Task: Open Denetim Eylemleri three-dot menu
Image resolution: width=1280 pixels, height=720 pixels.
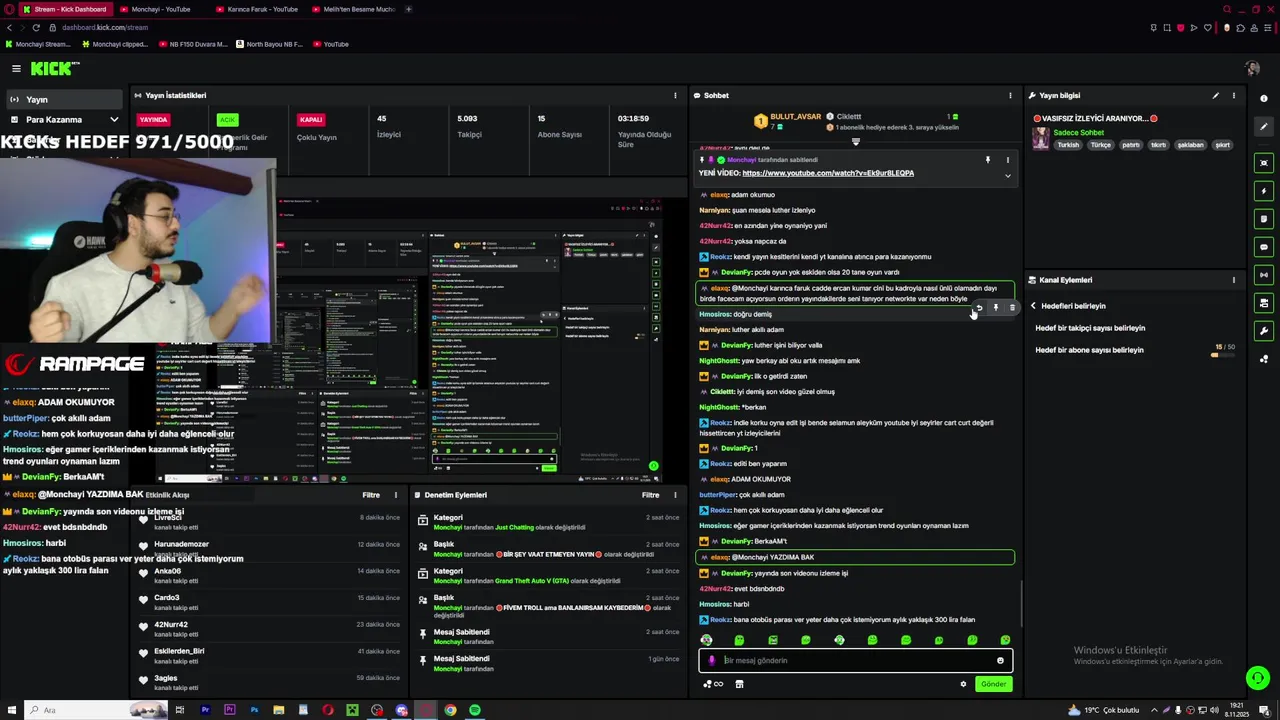Action: [x=675, y=495]
